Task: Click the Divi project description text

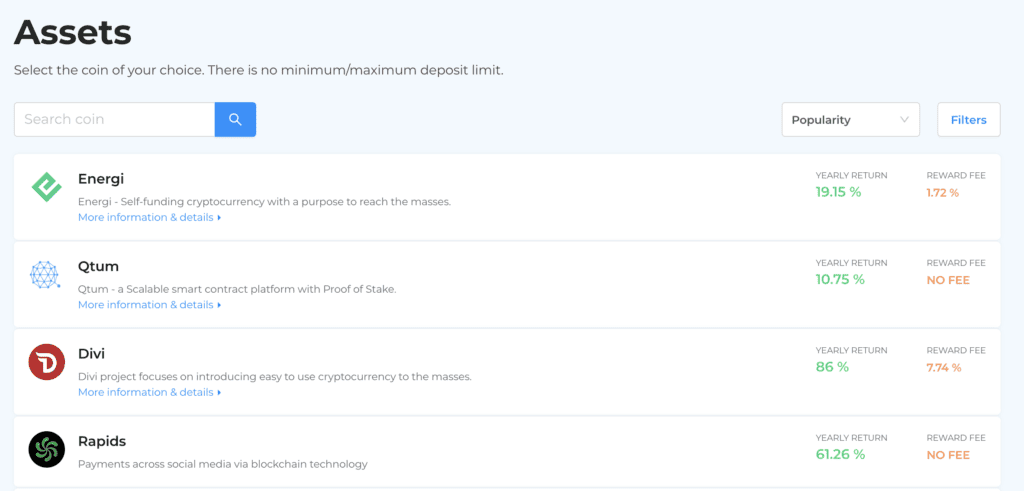Action: tap(274, 377)
